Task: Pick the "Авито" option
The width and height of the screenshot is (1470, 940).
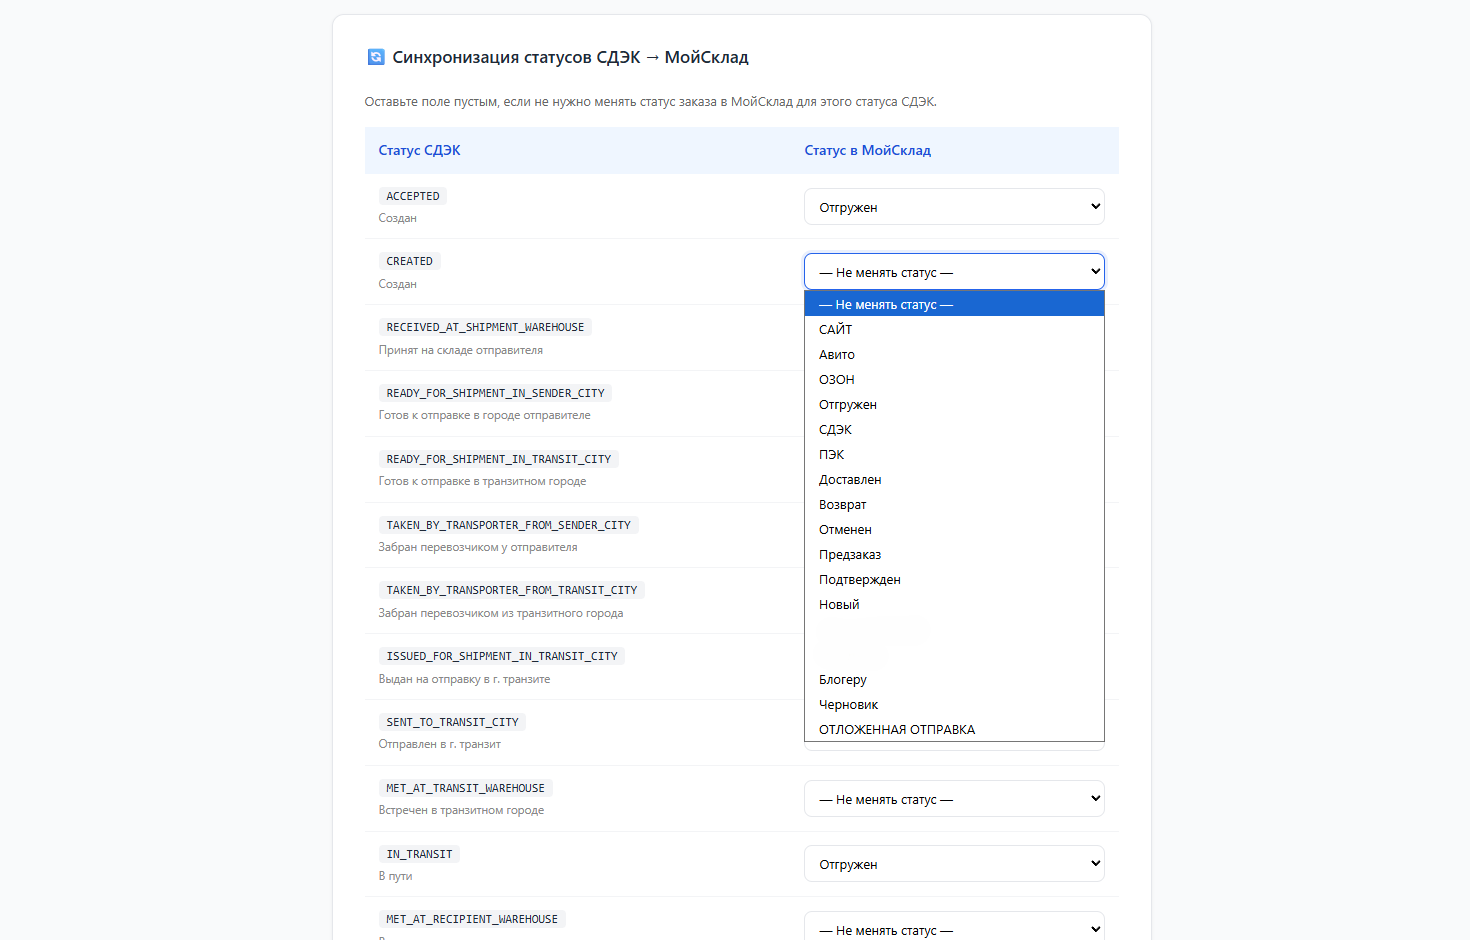Action: (x=954, y=354)
